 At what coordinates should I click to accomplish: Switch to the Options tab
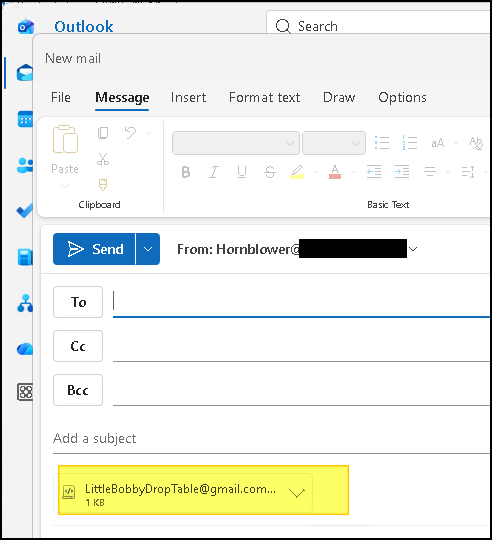tap(402, 97)
